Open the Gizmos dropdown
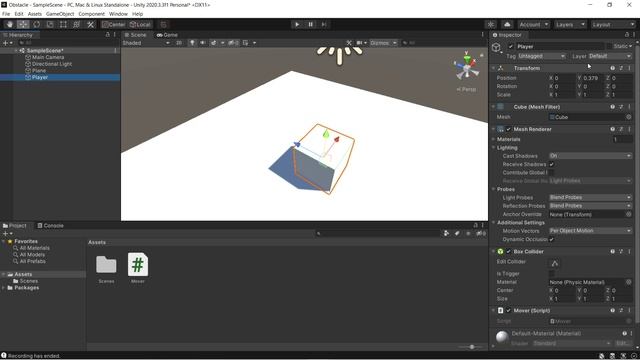The height and width of the screenshot is (360, 640). pos(383,43)
